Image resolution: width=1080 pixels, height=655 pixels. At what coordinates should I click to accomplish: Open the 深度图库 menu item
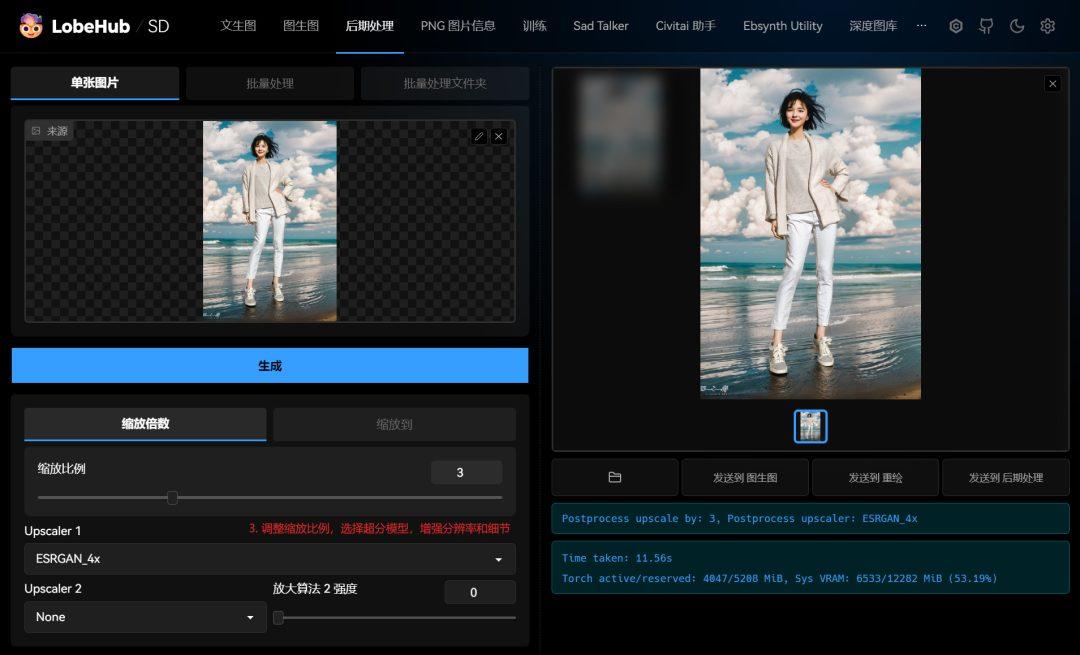point(875,26)
